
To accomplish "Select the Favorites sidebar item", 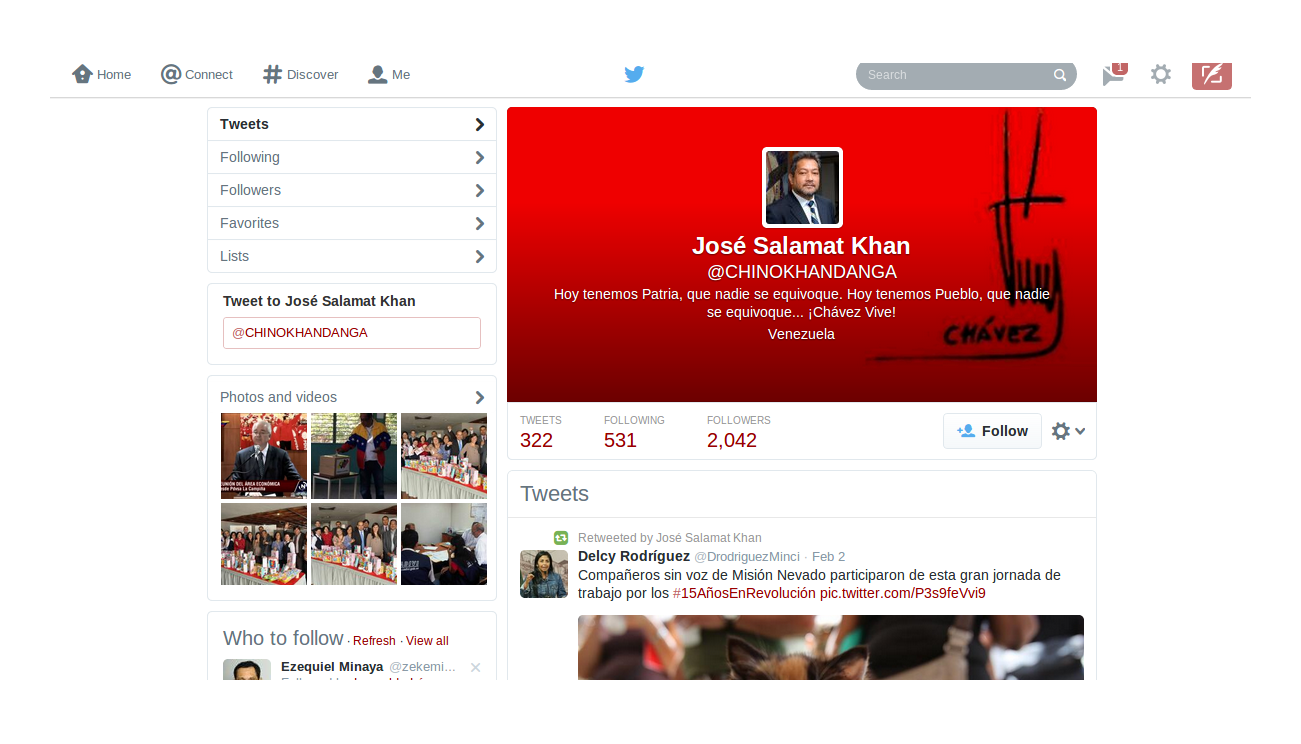I will [x=352, y=223].
